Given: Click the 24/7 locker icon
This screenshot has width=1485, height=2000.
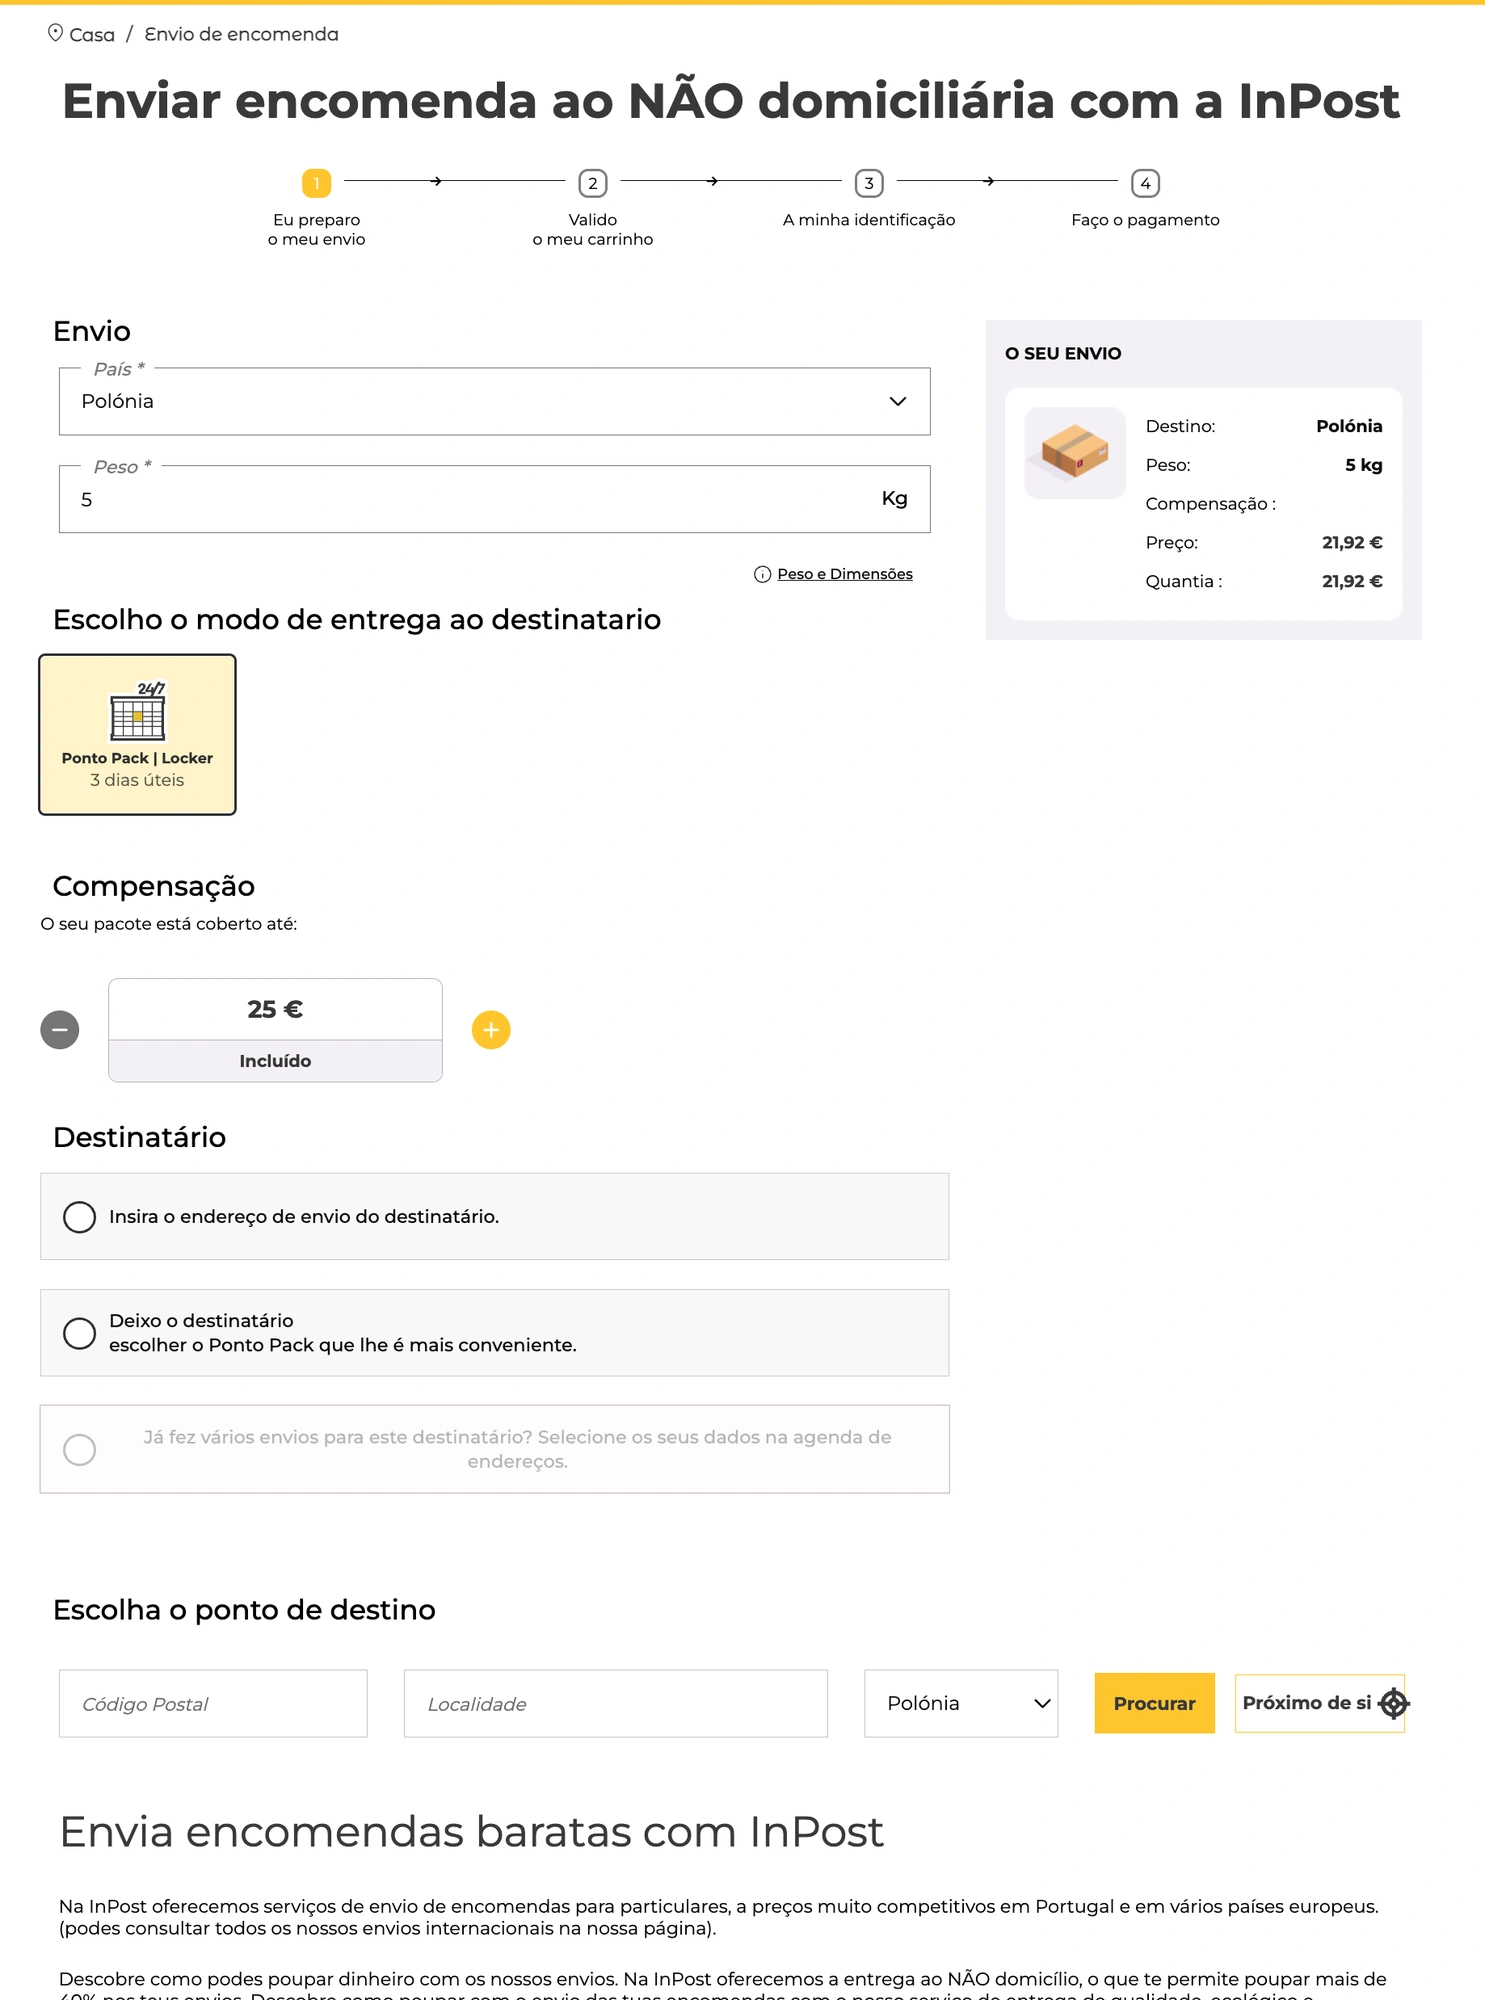Looking at the screenshot, I should 138,710.
